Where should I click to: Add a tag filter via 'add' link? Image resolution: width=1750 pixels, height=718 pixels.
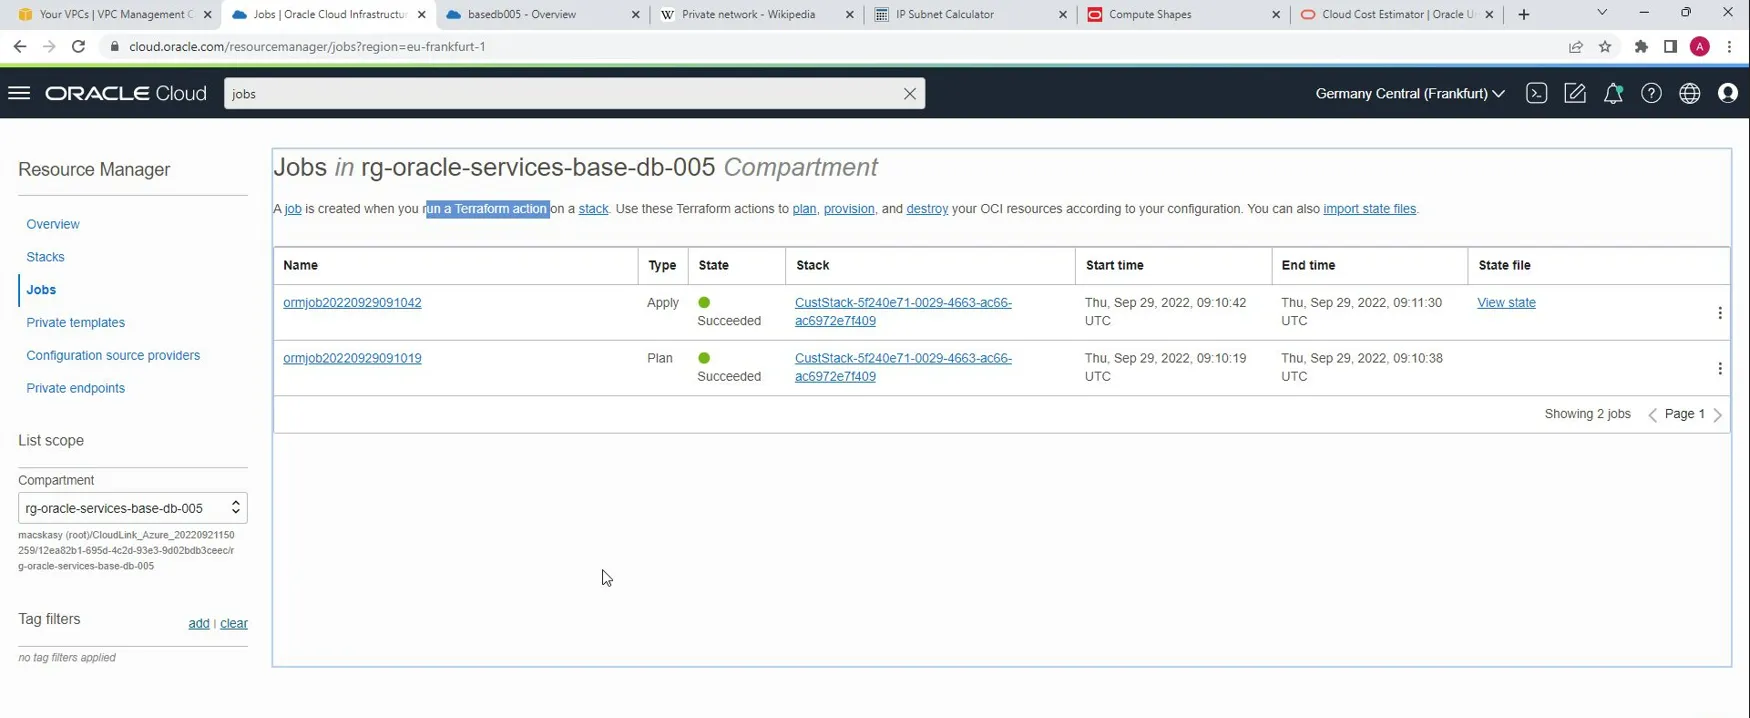(199, 624)
